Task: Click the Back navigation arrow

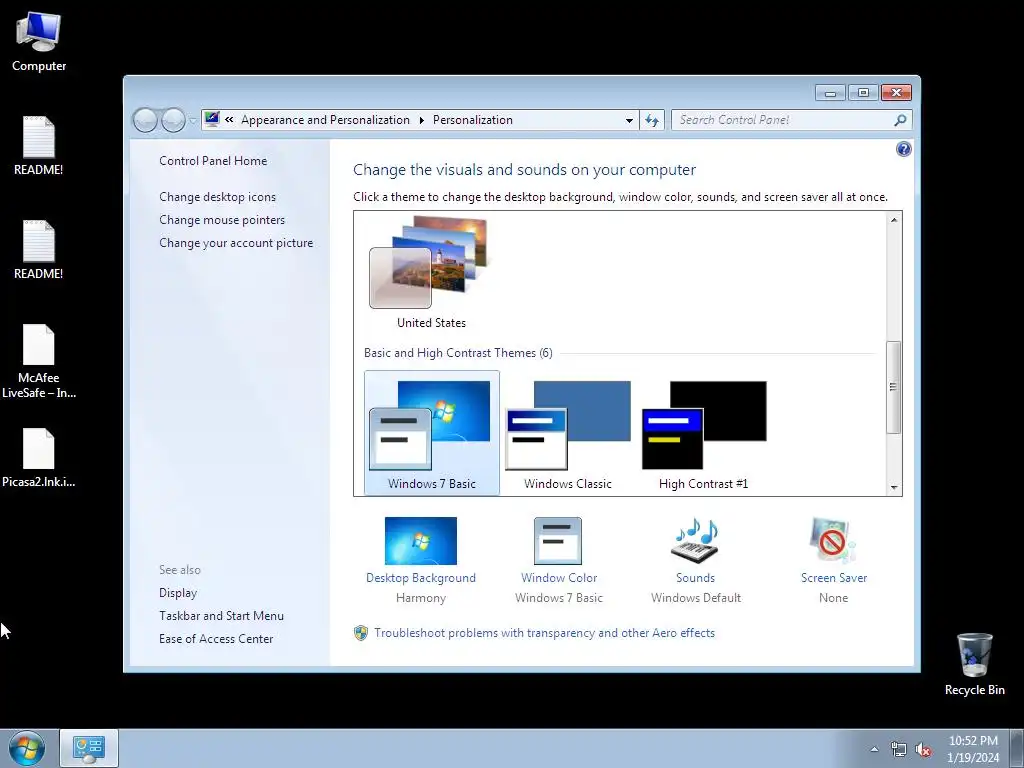Action: (x=145, y=120)
